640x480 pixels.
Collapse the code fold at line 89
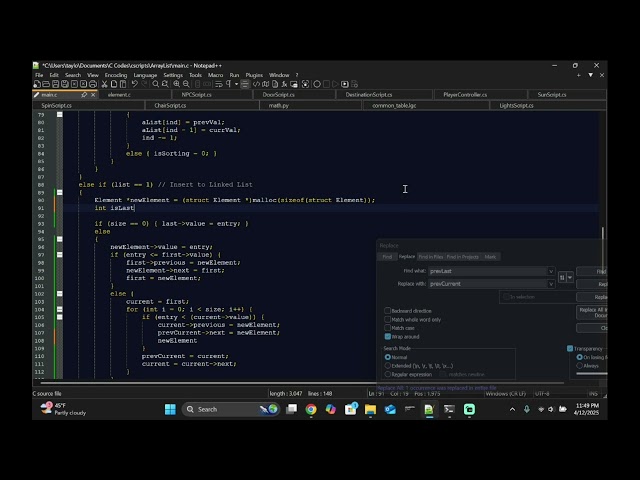[60, 192]
